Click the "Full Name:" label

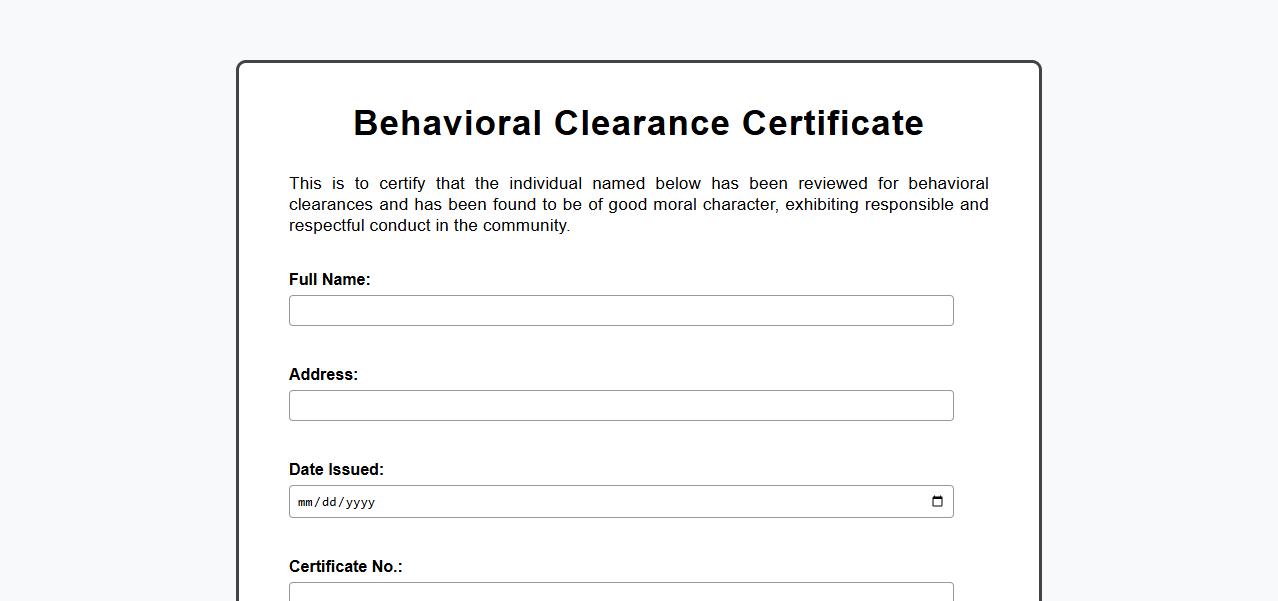329,280
